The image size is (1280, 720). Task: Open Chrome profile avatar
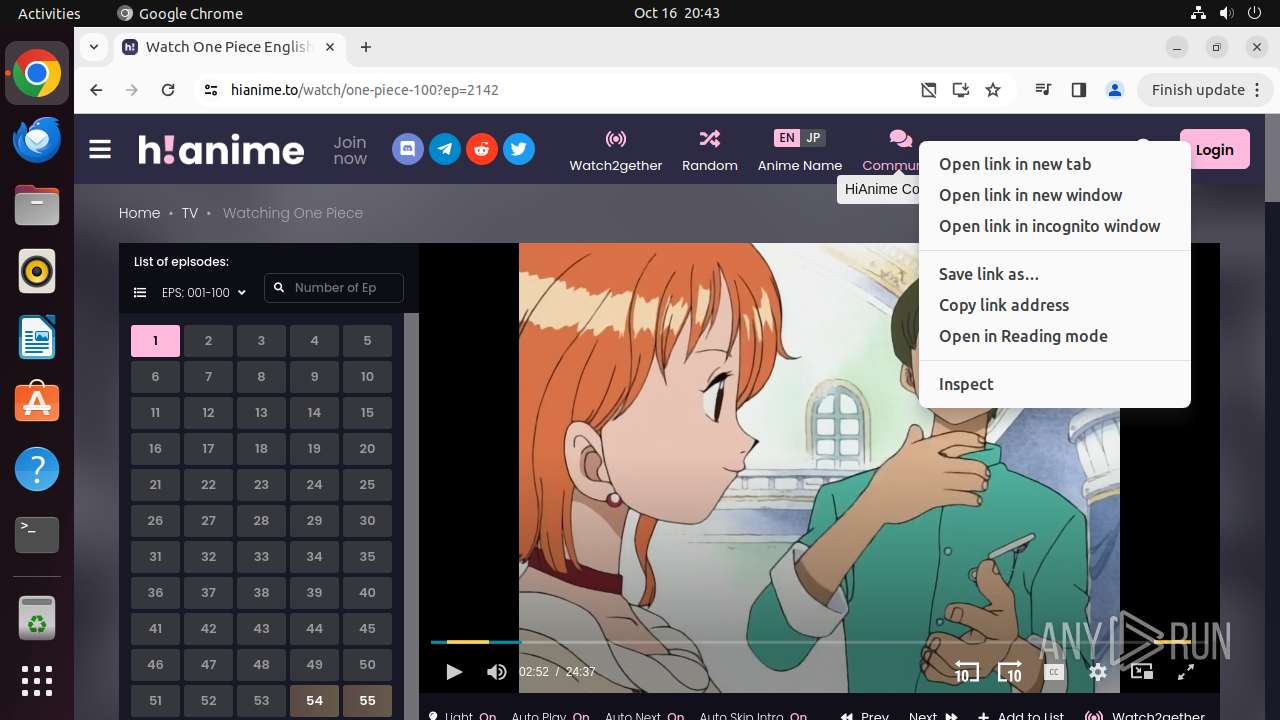click(1115, 90)
